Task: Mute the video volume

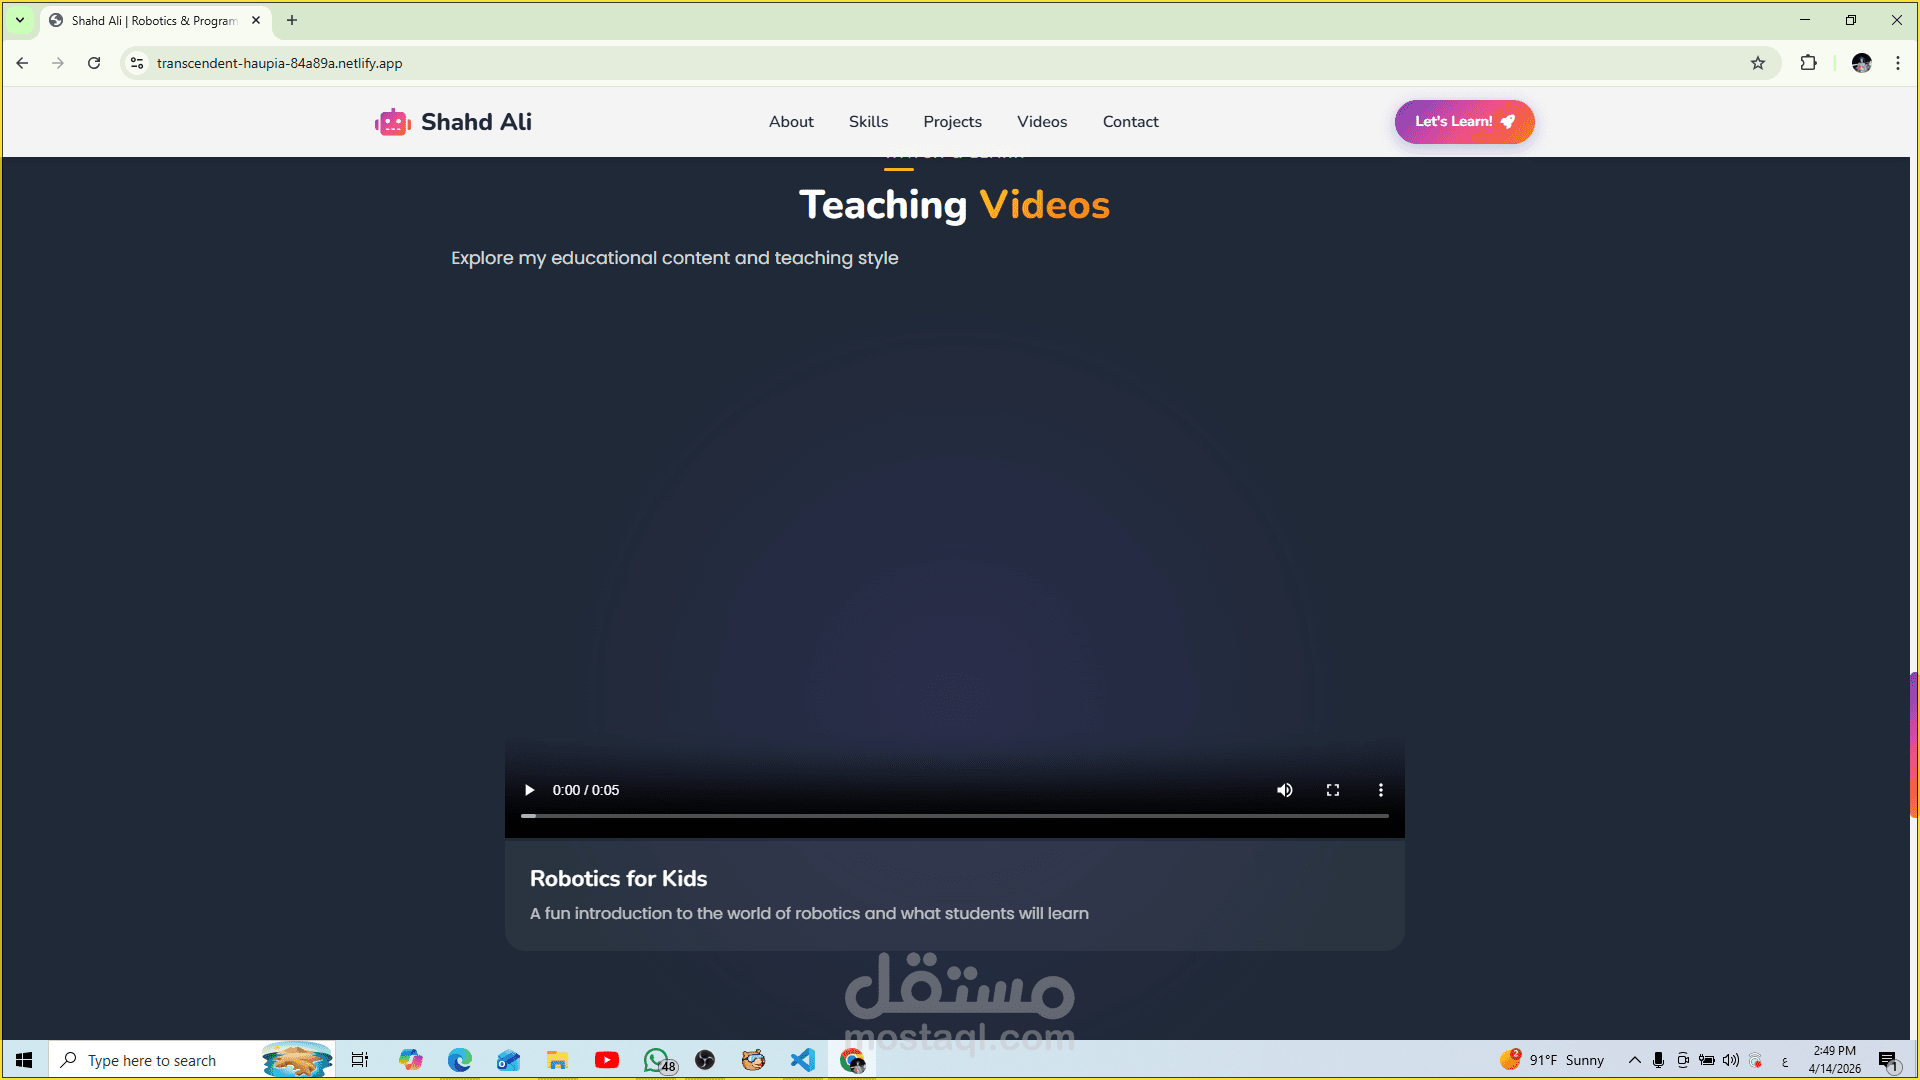Action: point(1285,790)
